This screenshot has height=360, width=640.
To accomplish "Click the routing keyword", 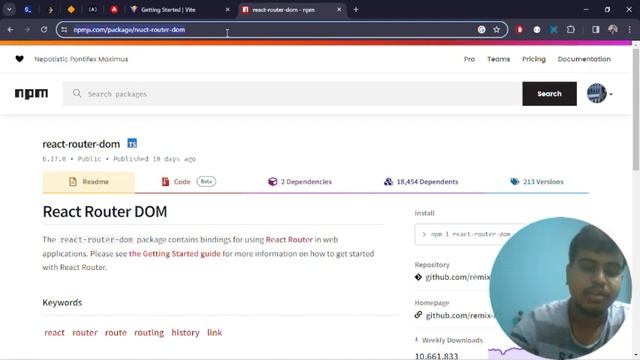I will click(x=149, y=333).
